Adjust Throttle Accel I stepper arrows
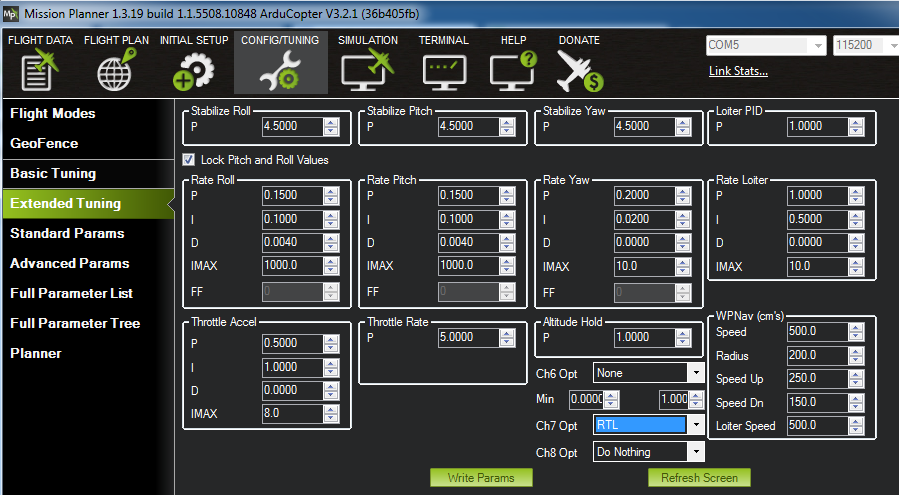The height and width of the screenshot is (495, 899). pyautogui.click(x=331, y=367)
